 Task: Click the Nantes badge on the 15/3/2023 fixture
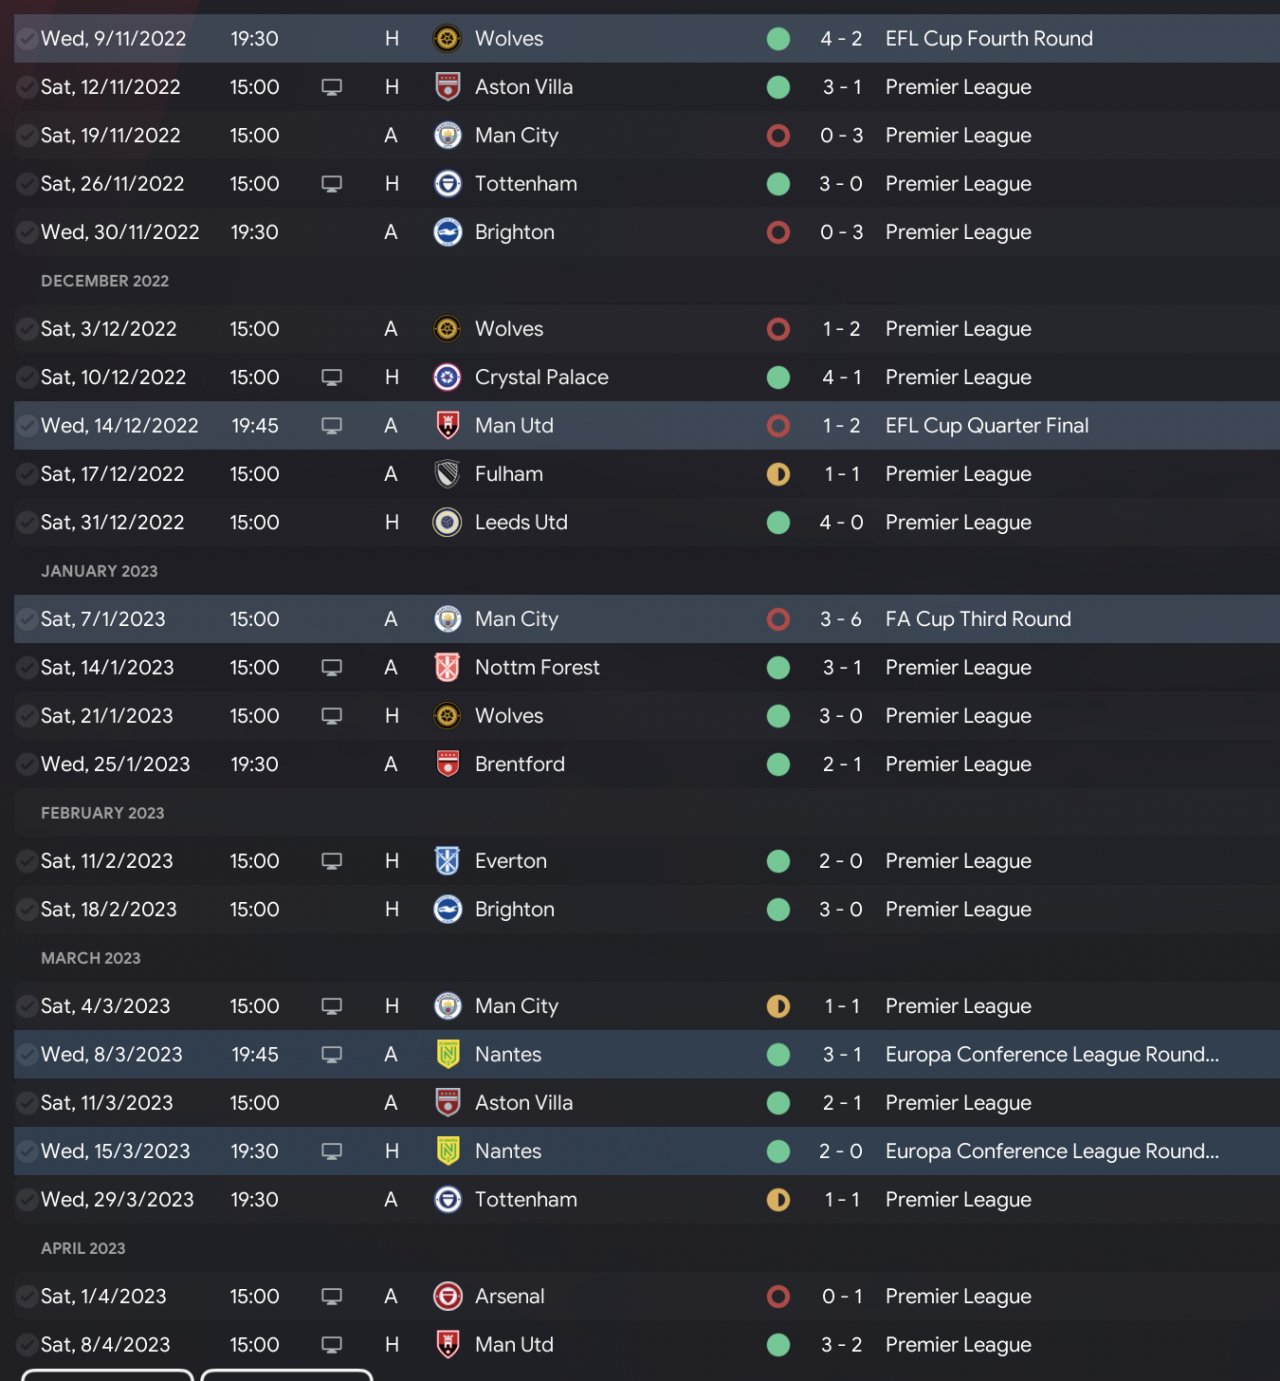(447, 1151)
